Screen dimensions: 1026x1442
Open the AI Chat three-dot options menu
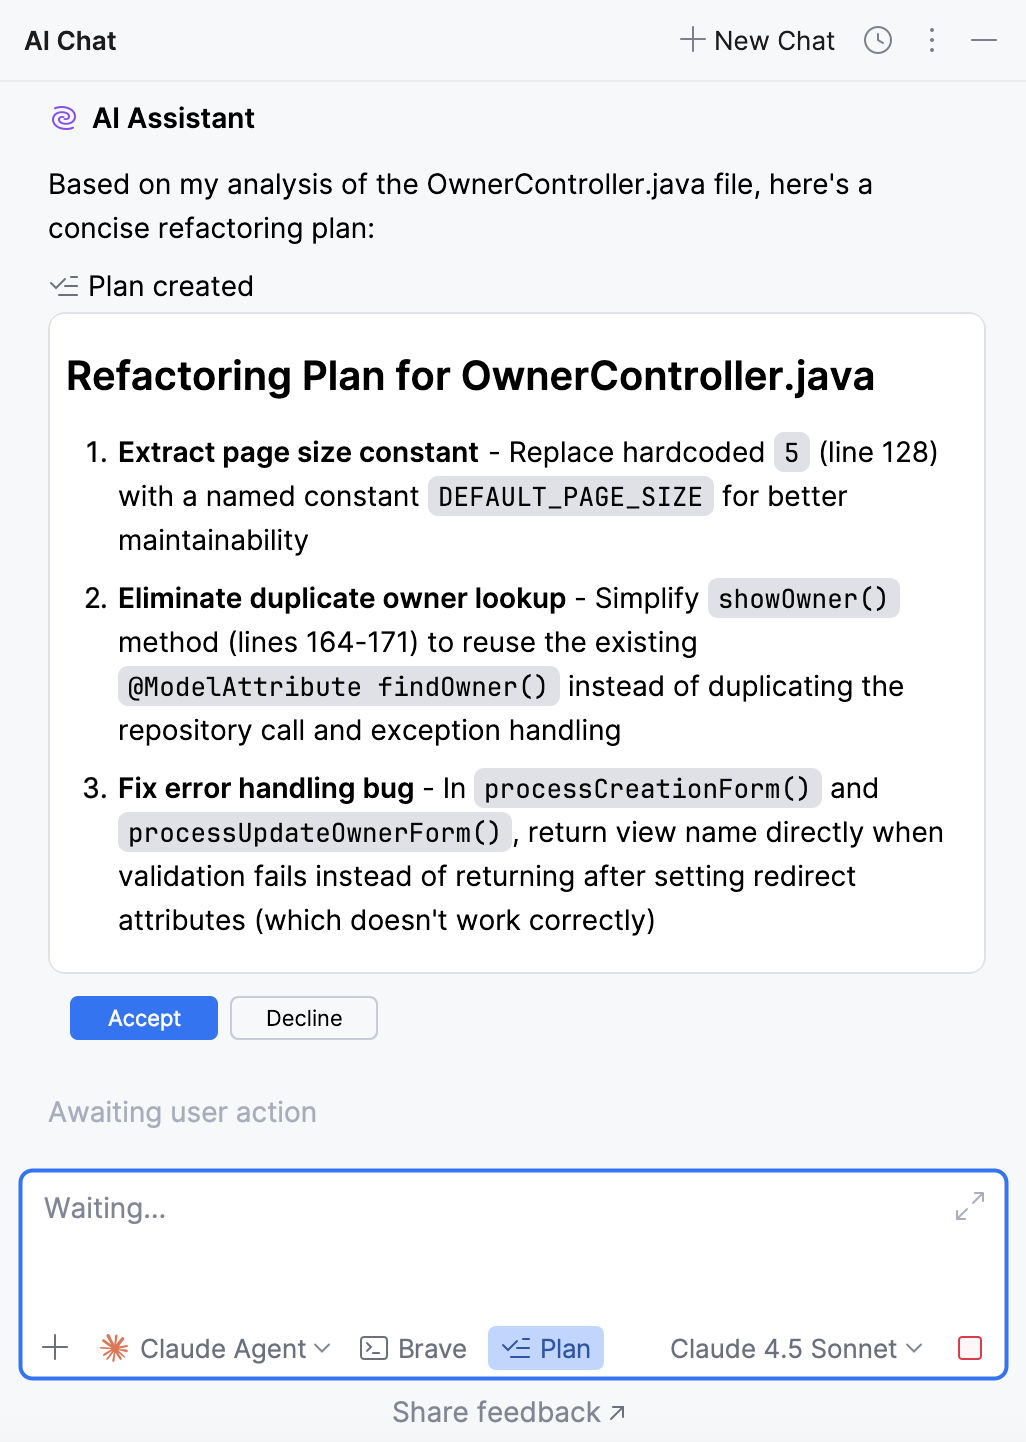pyautogui.click(x=931, y=40)
